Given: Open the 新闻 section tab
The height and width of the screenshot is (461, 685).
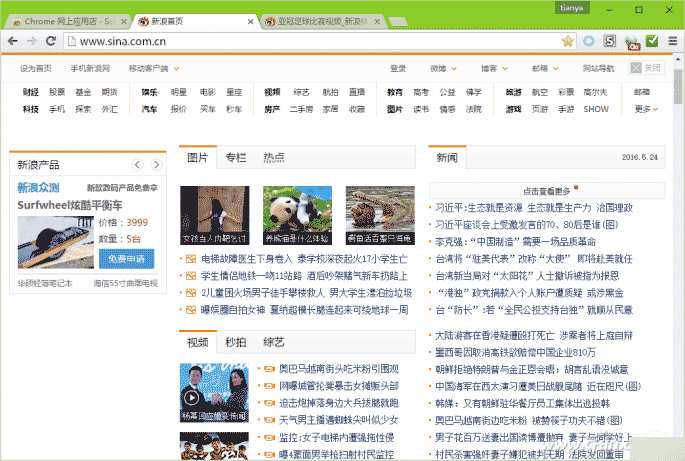Looking at the screenshot, I should 447,157.
